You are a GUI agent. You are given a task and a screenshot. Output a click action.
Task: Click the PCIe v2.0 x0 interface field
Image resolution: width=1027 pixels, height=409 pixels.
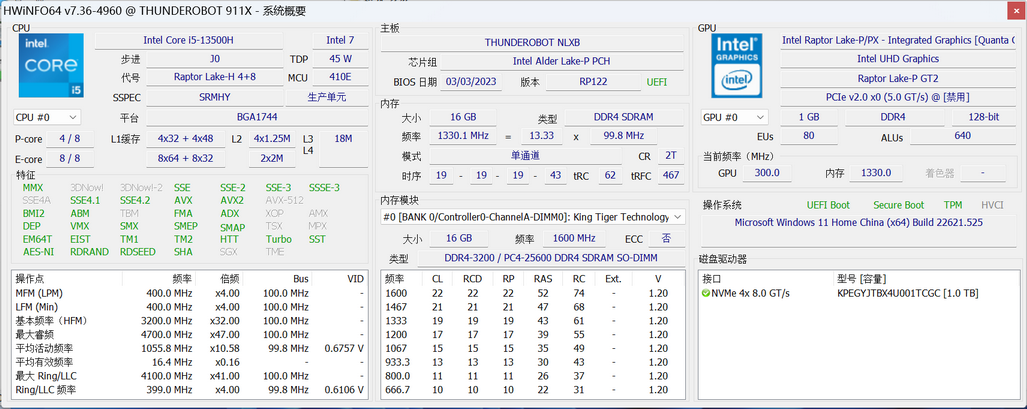click(898, 97)
